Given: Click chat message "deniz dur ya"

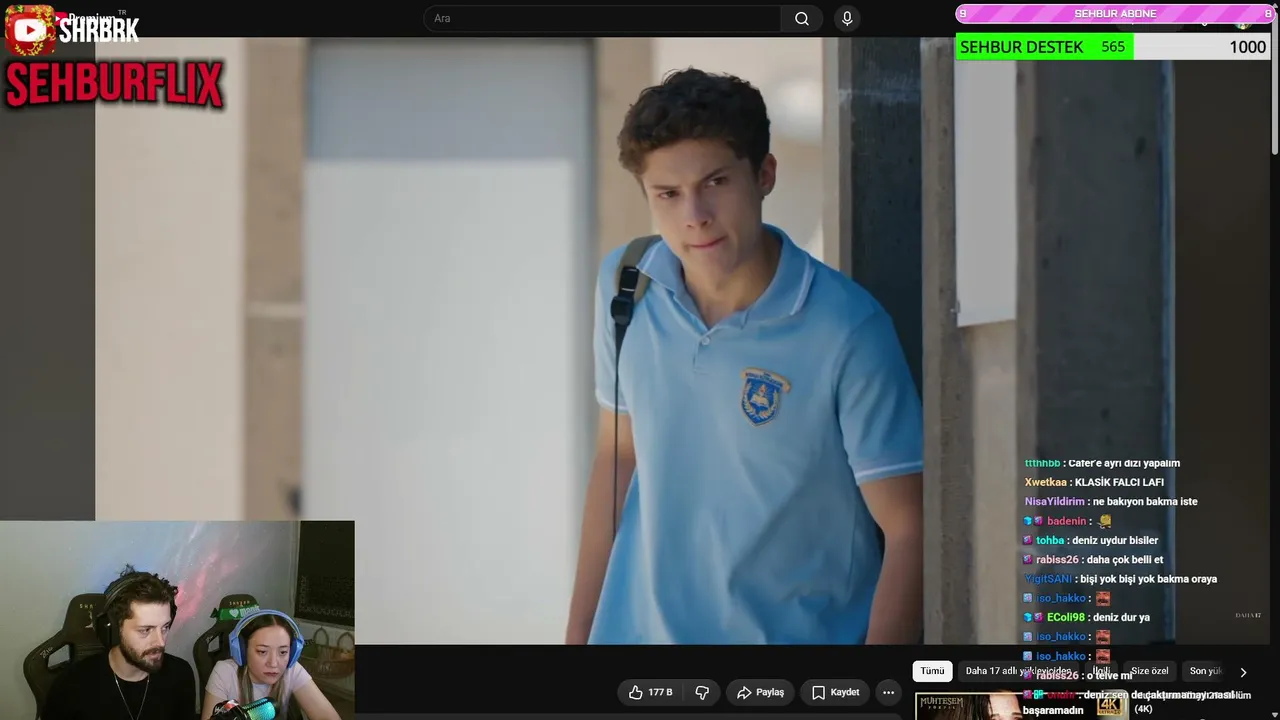Looking at the screenshot, I should [x=1121, y=617].
